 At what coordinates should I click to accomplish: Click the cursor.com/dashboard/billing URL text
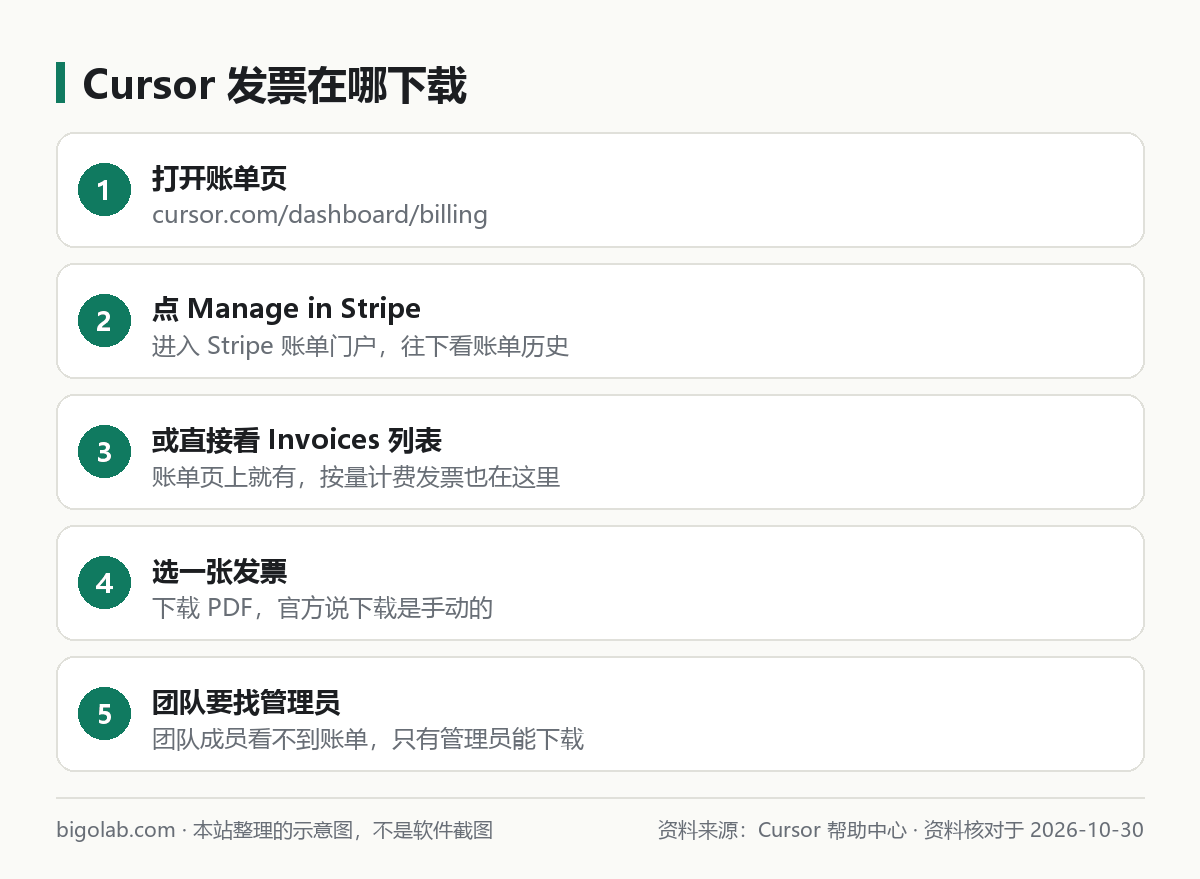(319, 214)
